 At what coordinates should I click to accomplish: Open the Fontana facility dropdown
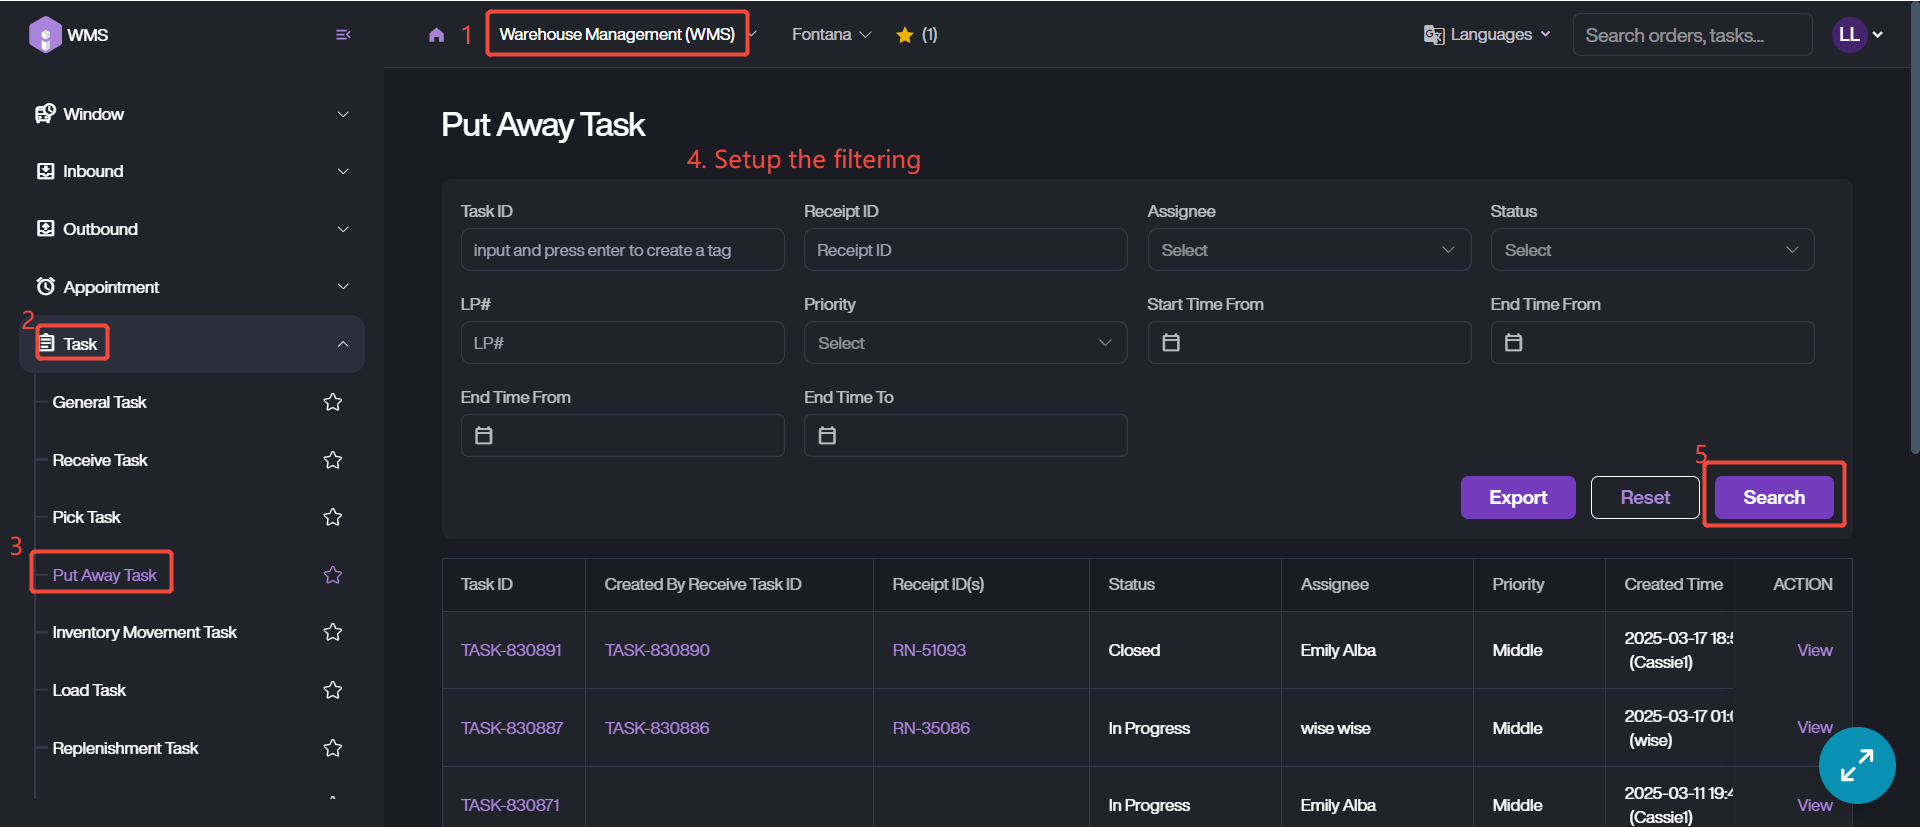tap(831, 35)
